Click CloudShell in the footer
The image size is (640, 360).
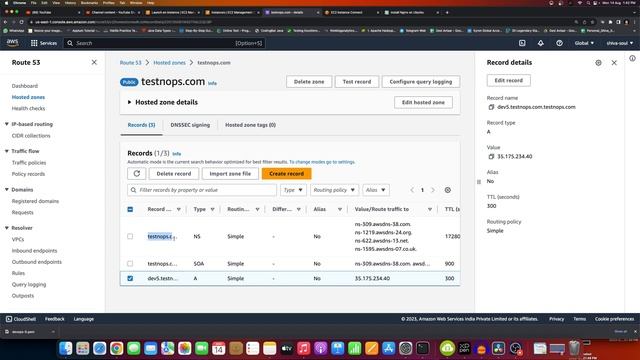(x=21, y=319)
